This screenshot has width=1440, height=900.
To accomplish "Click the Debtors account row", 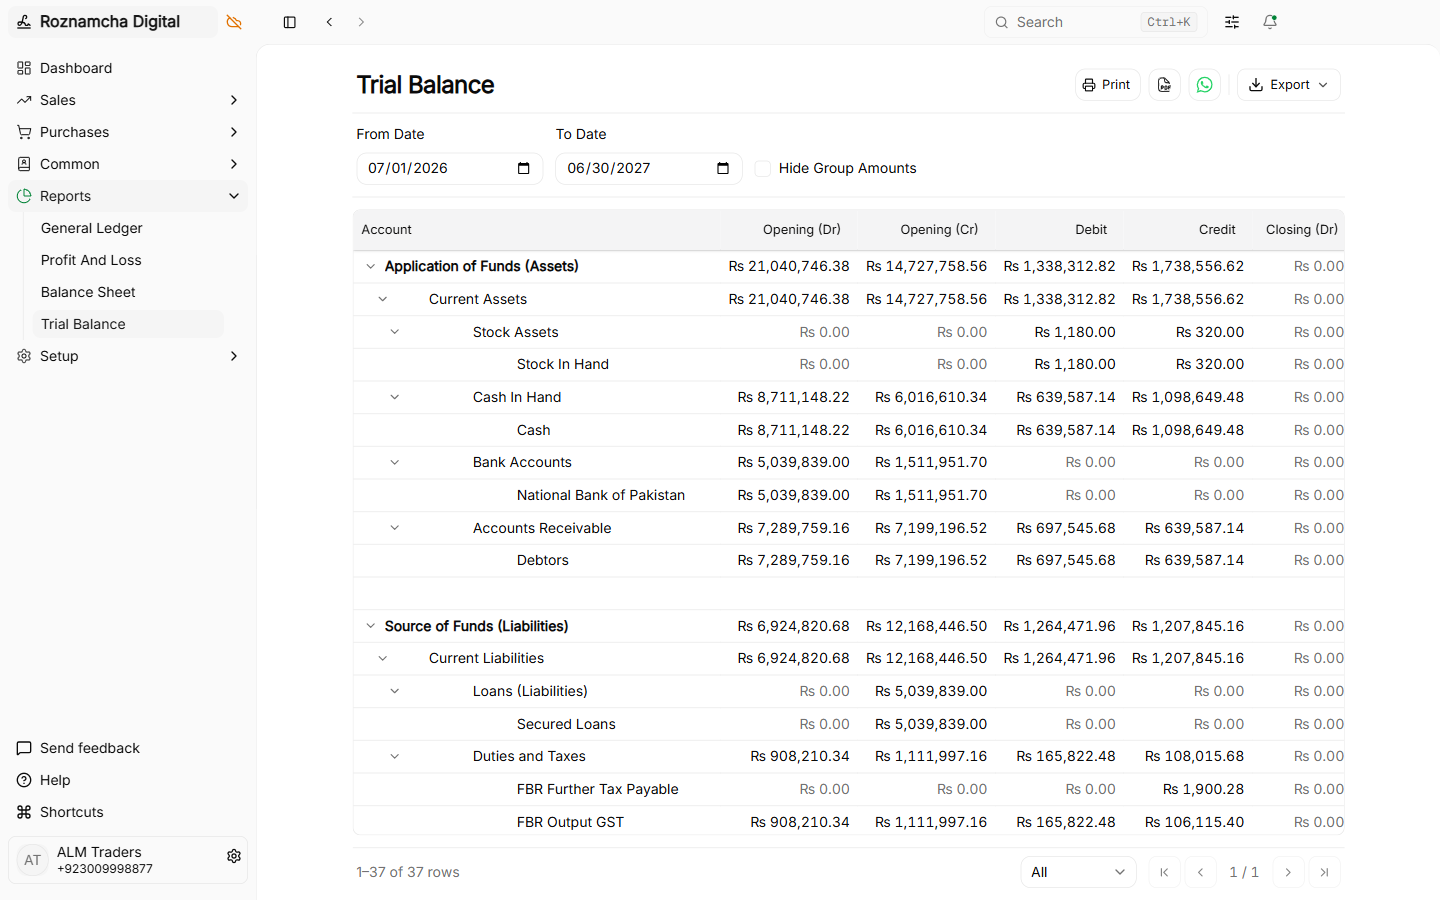I will (848, 560).
